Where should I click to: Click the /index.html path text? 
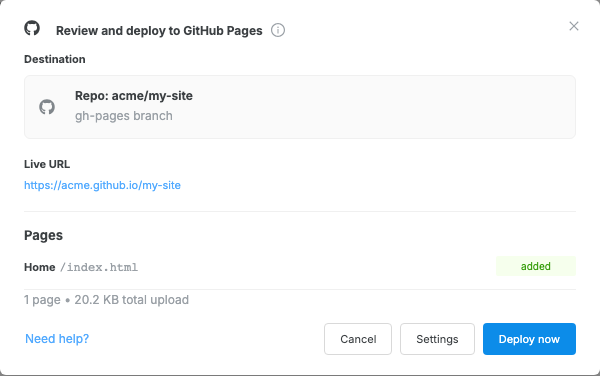(99, 267)
